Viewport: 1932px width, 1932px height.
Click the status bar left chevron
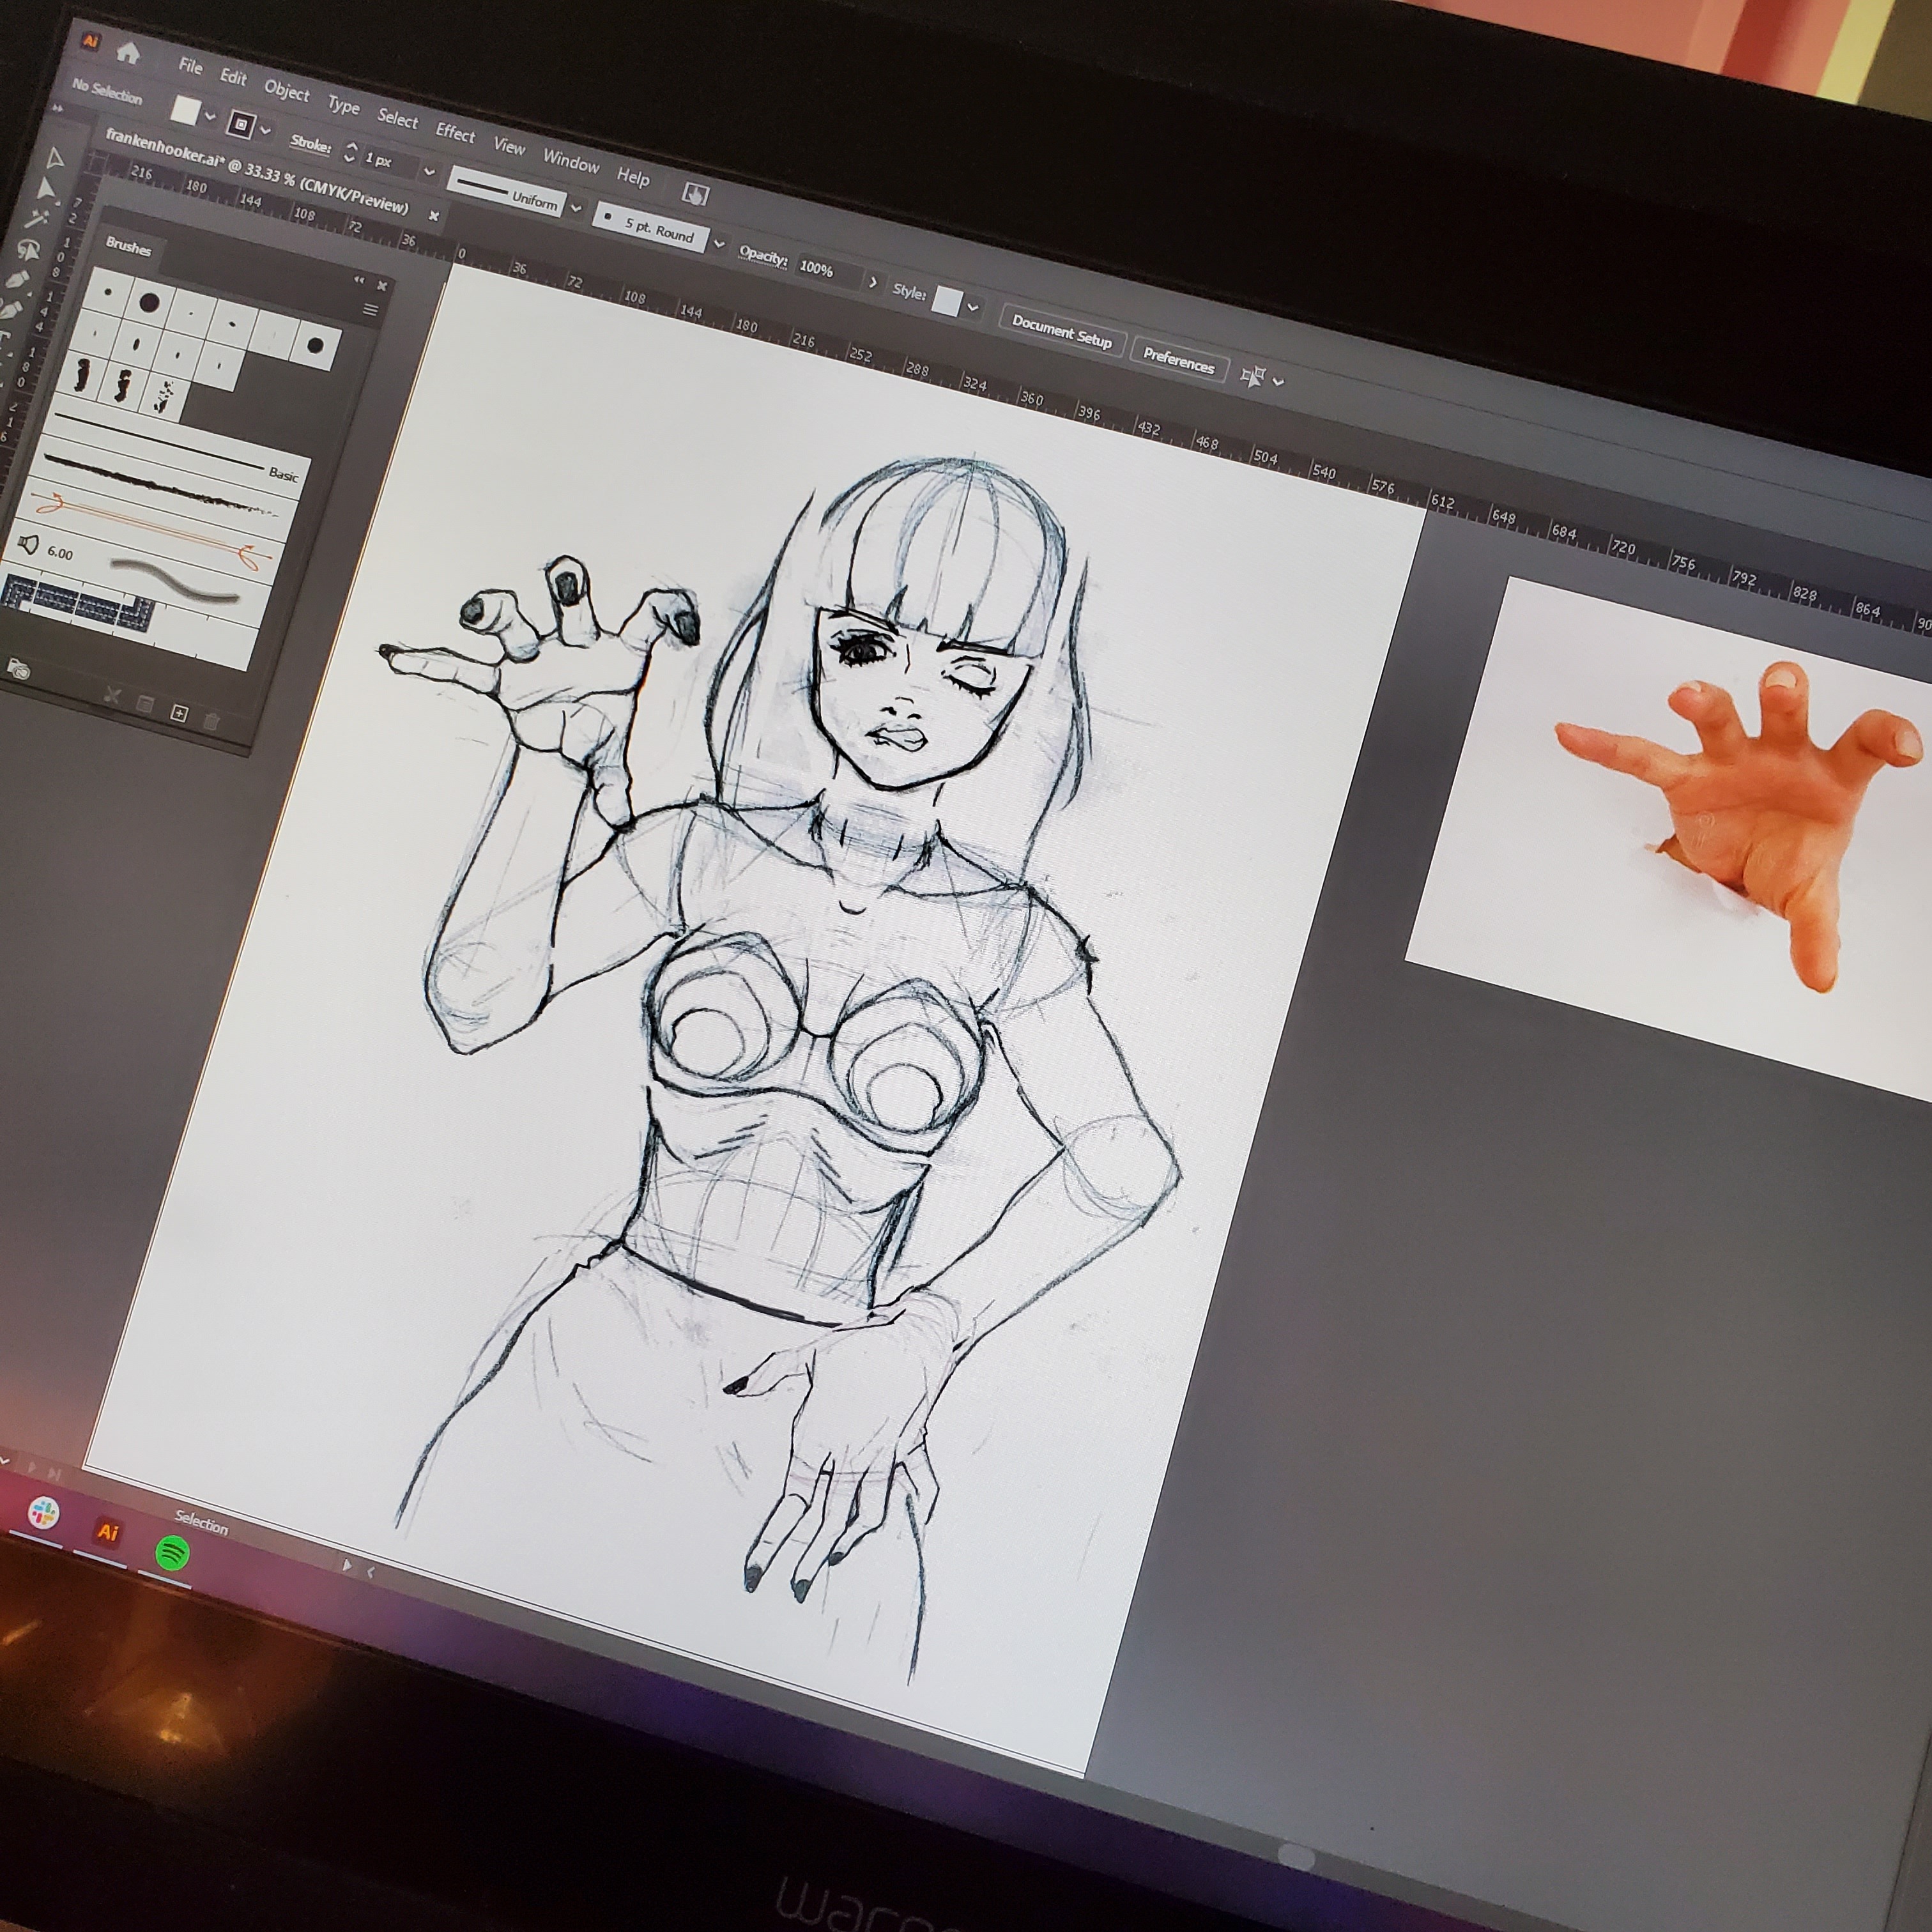pos(371,1572)
